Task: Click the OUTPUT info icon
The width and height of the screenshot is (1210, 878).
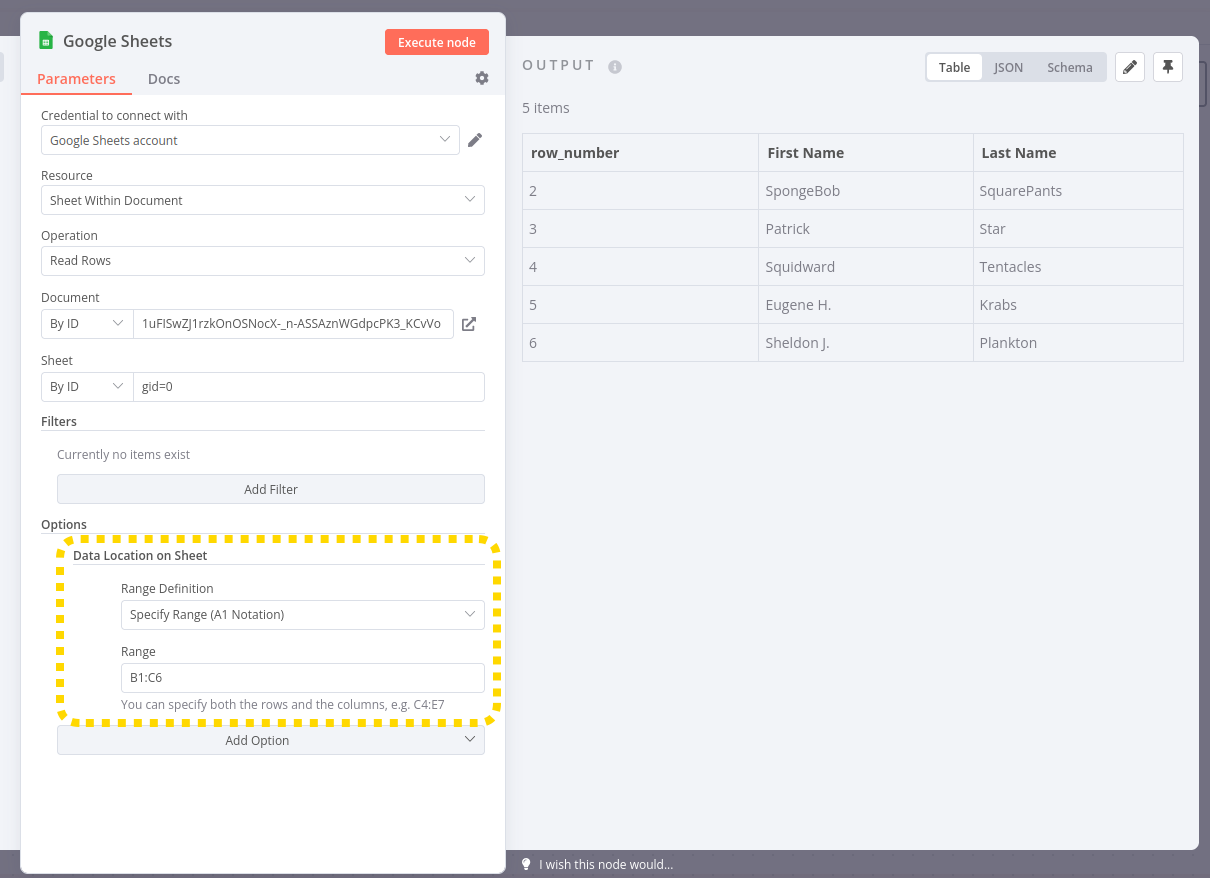Action: (x=615, y=67)
